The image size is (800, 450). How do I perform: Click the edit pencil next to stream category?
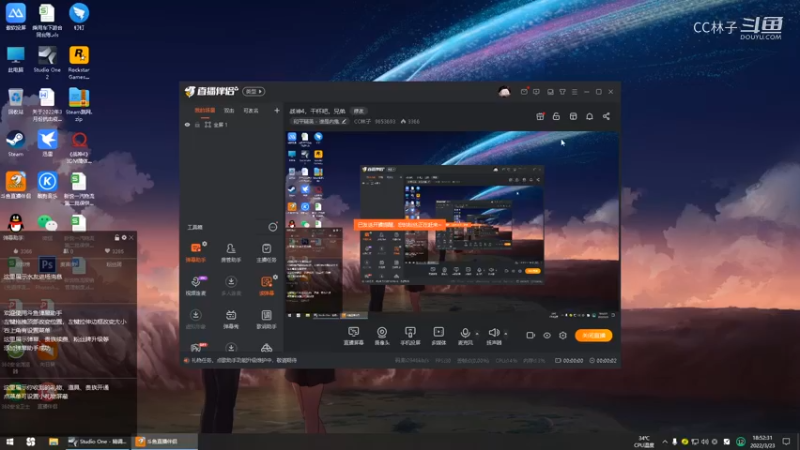344,121
